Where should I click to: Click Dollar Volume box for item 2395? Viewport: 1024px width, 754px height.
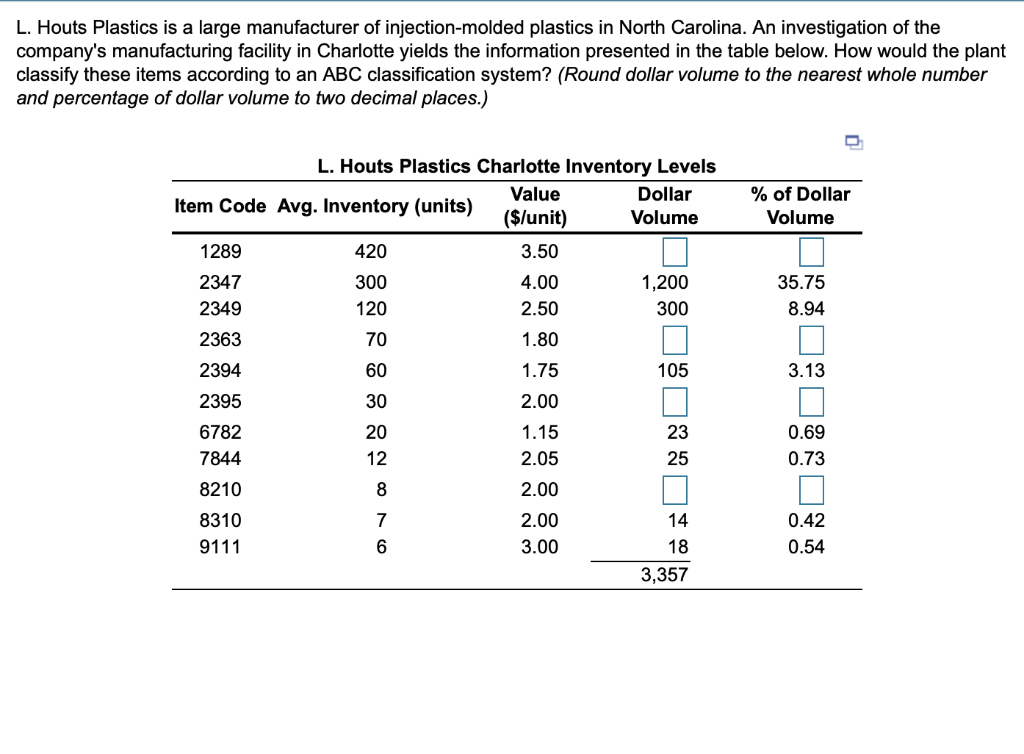point(675,401)
